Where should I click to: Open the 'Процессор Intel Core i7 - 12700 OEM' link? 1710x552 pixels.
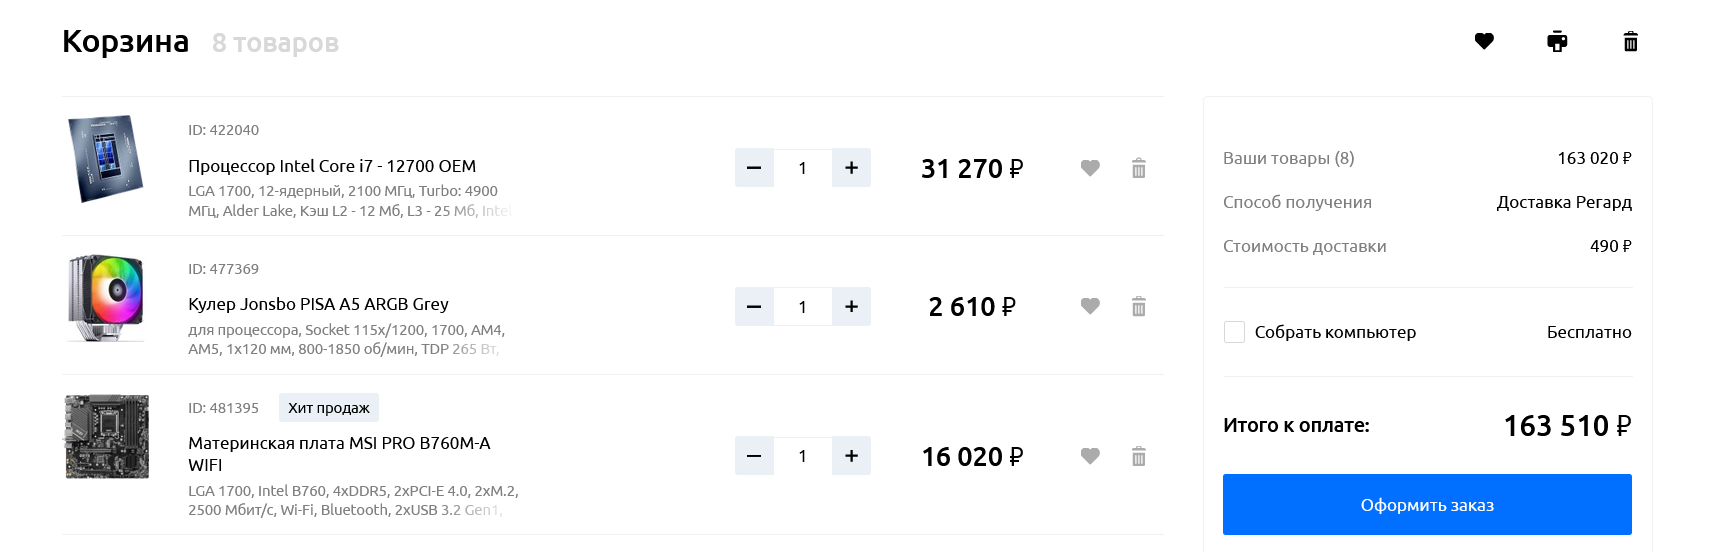332,166
